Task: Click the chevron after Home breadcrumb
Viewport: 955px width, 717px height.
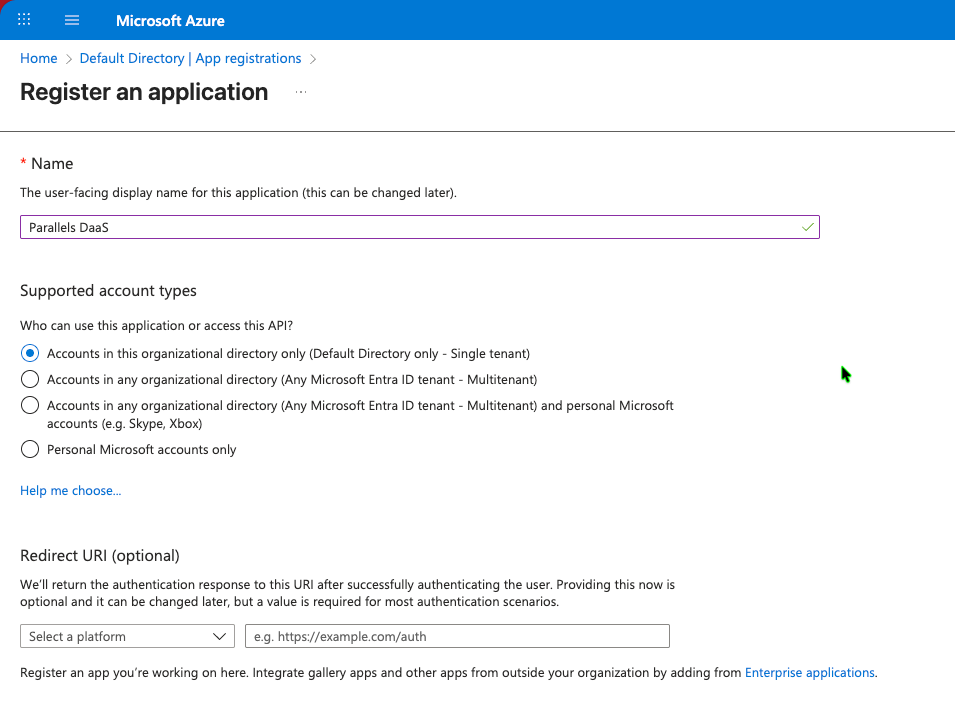Action: pyautogui.click(x=68, y=59)
